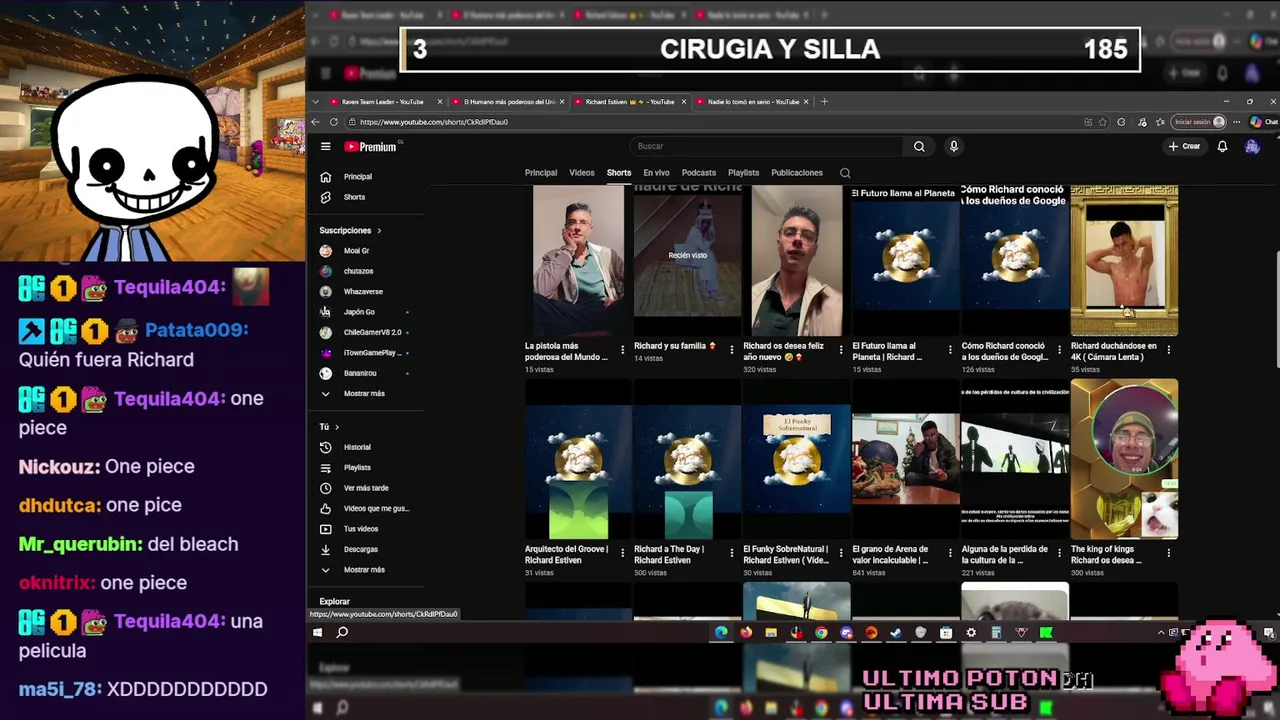This screenshot has width=1280, height=720.
Task: Click the taskbar search magnifier
Action: [342, 632]
